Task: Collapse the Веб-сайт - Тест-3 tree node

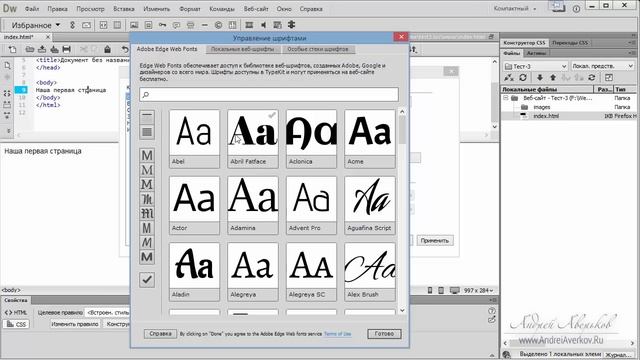Action: tap(506, 98)
